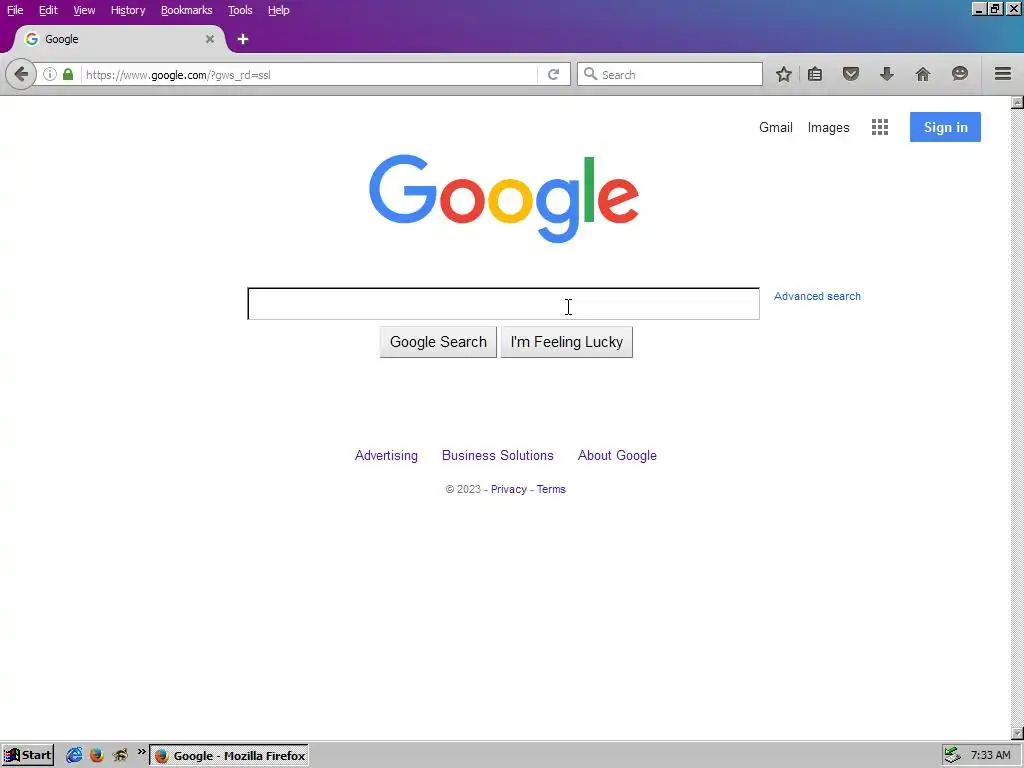
Task: Open the Advanced search link
Action: [x=817, y=296]
